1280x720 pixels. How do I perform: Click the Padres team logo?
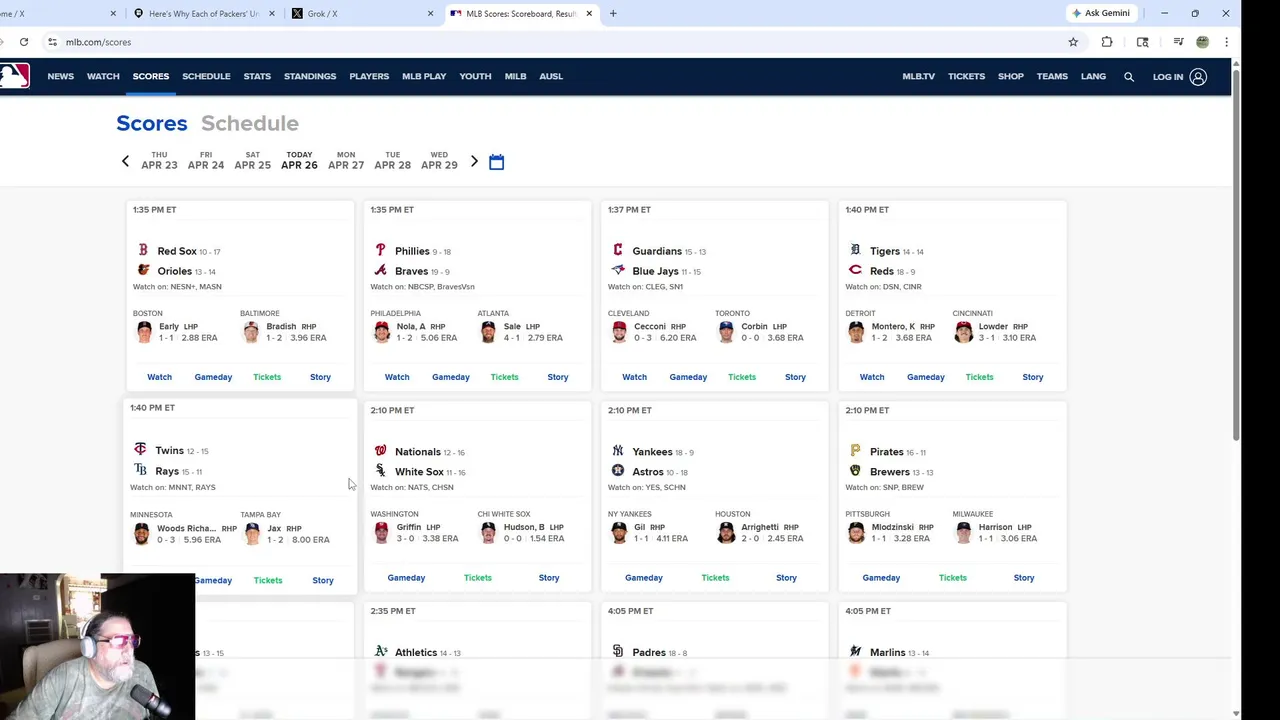(618, 652)
